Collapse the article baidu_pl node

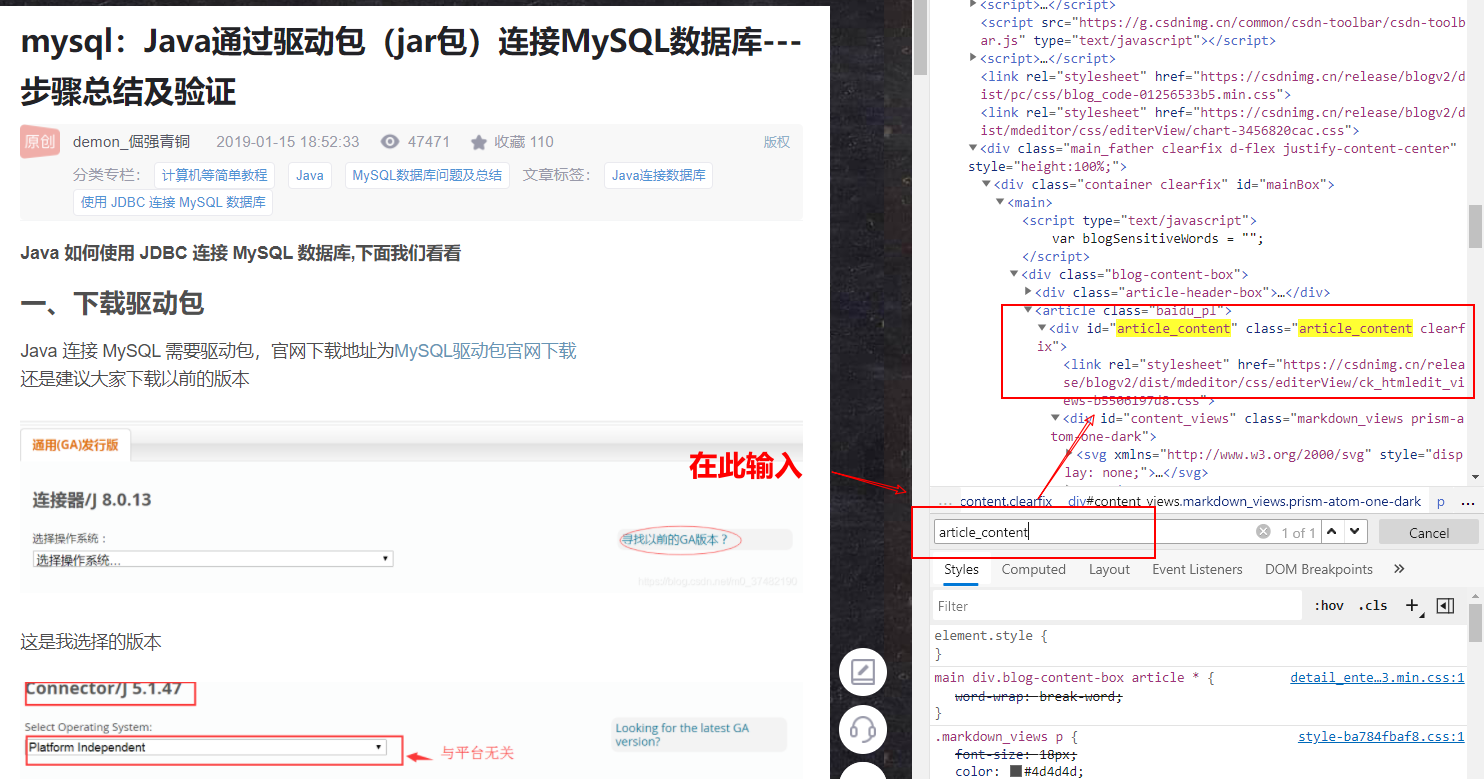[x=1028, y=310]
